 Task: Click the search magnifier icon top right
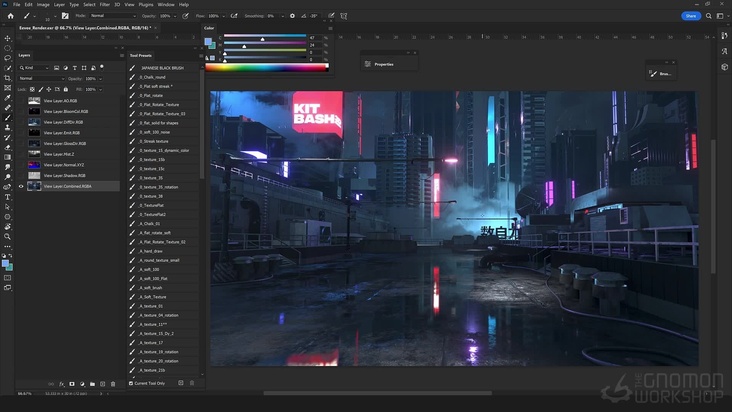tap(709, 16)
